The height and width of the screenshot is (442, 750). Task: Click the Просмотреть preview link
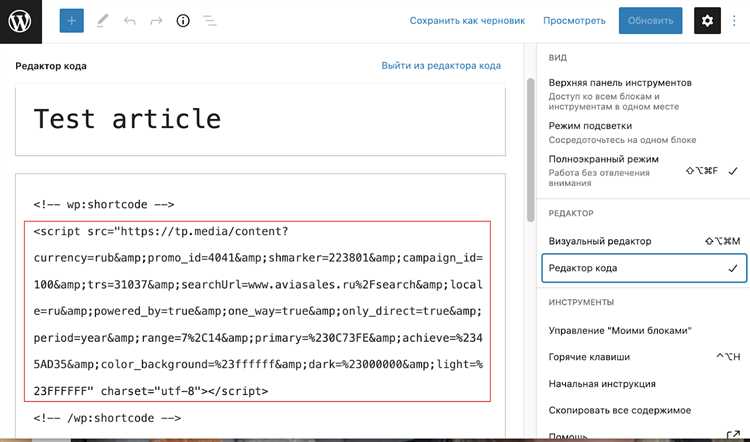pos(574,21)
